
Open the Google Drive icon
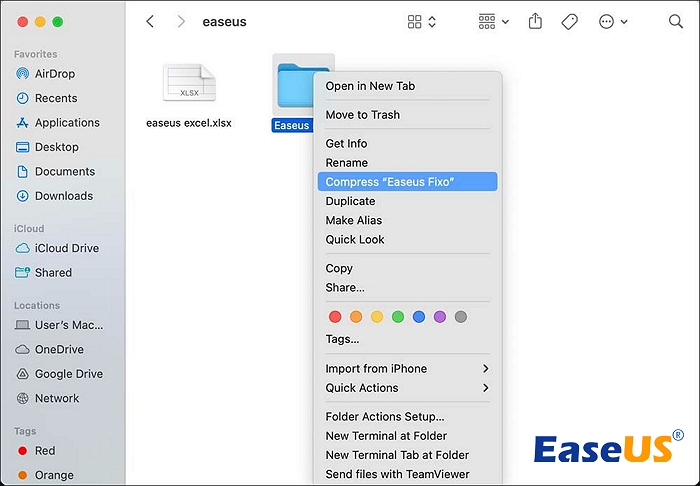[x=22, y=374]
